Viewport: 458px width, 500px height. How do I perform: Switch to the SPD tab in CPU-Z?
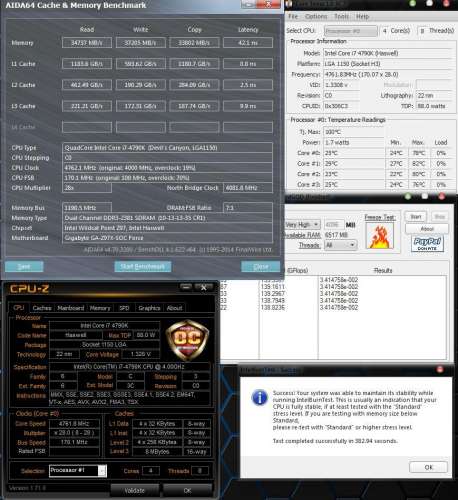(x=124, y=308)
